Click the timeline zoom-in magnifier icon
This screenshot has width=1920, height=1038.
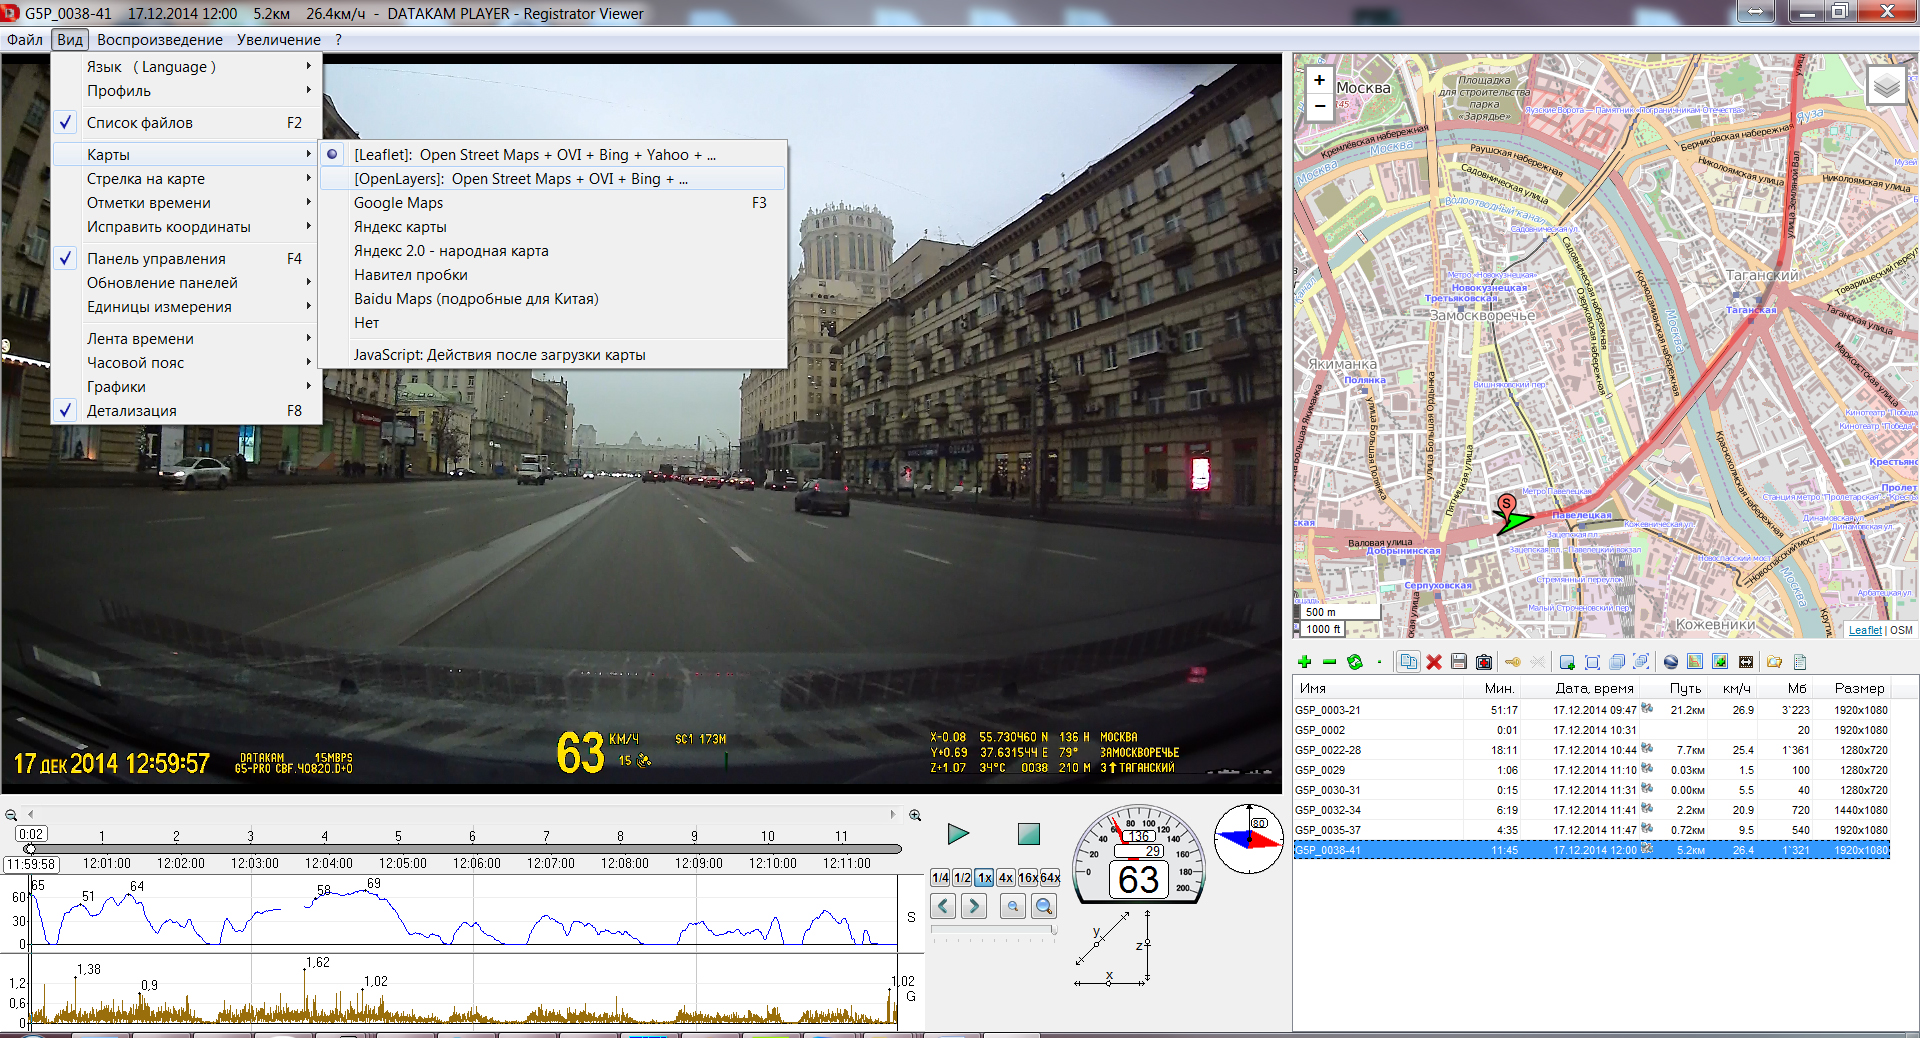pos(915,815)
